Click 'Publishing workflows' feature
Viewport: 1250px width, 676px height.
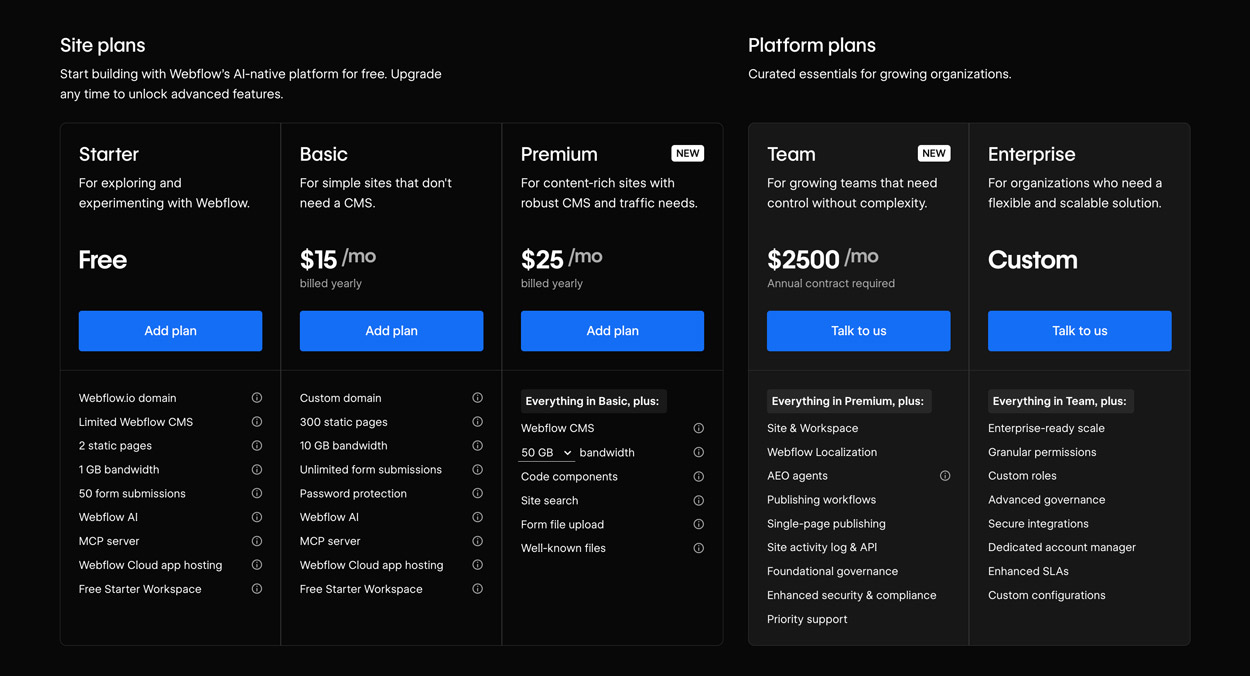click(x=821, y=500)
